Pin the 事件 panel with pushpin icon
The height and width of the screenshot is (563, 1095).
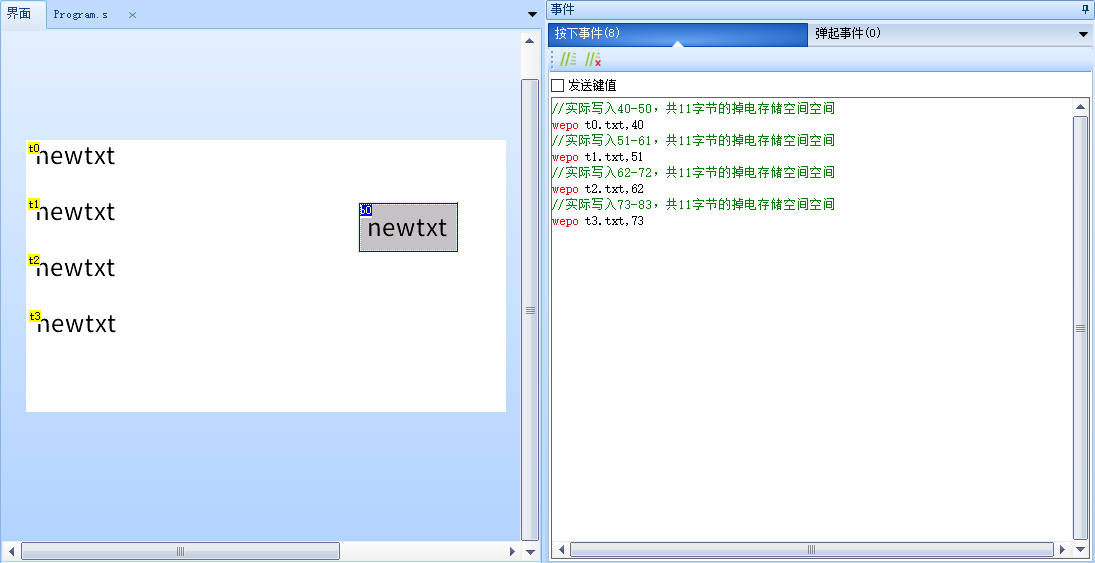tap(1085, 9)
